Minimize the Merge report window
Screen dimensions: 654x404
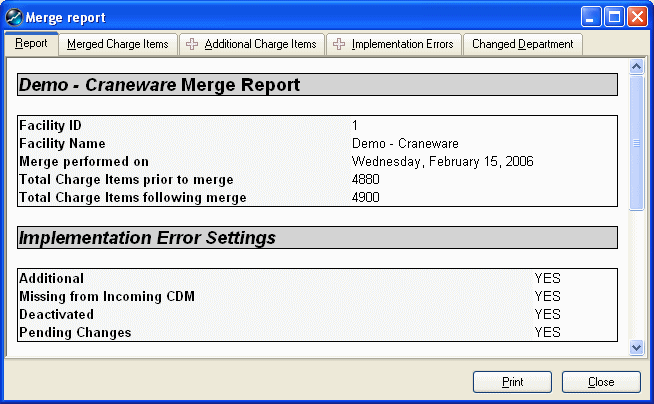pos(591,17)
